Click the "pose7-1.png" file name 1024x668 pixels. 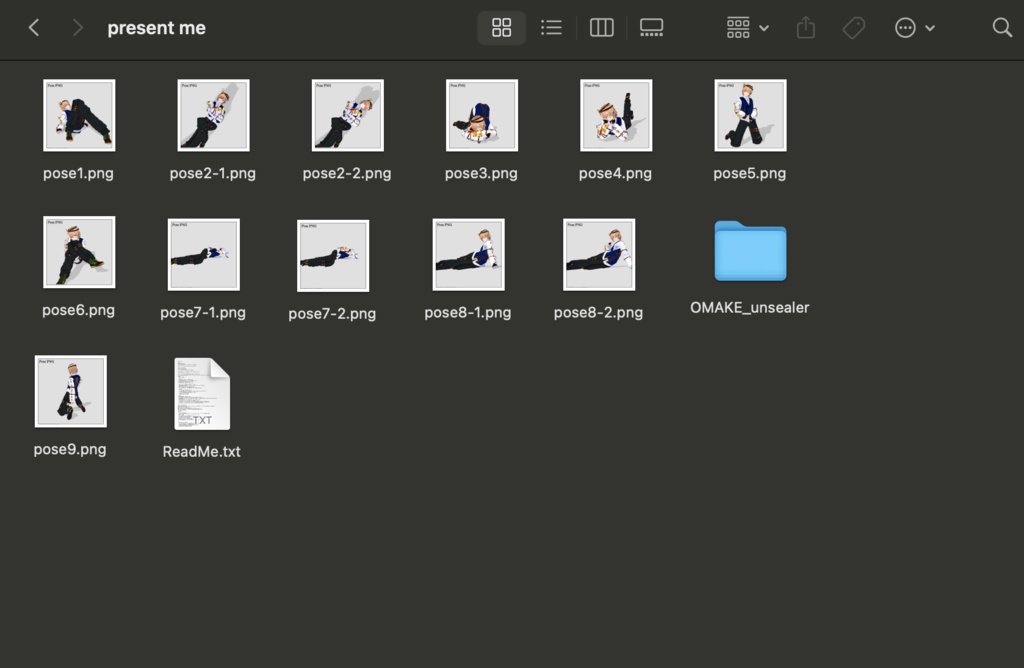(x=203, y=312)
